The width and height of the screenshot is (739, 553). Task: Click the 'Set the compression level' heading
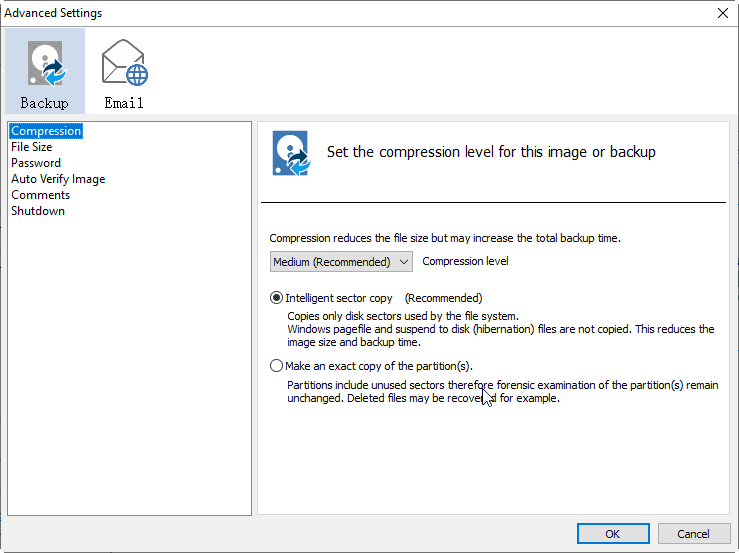pyautogui.click(x=491, y=153)
